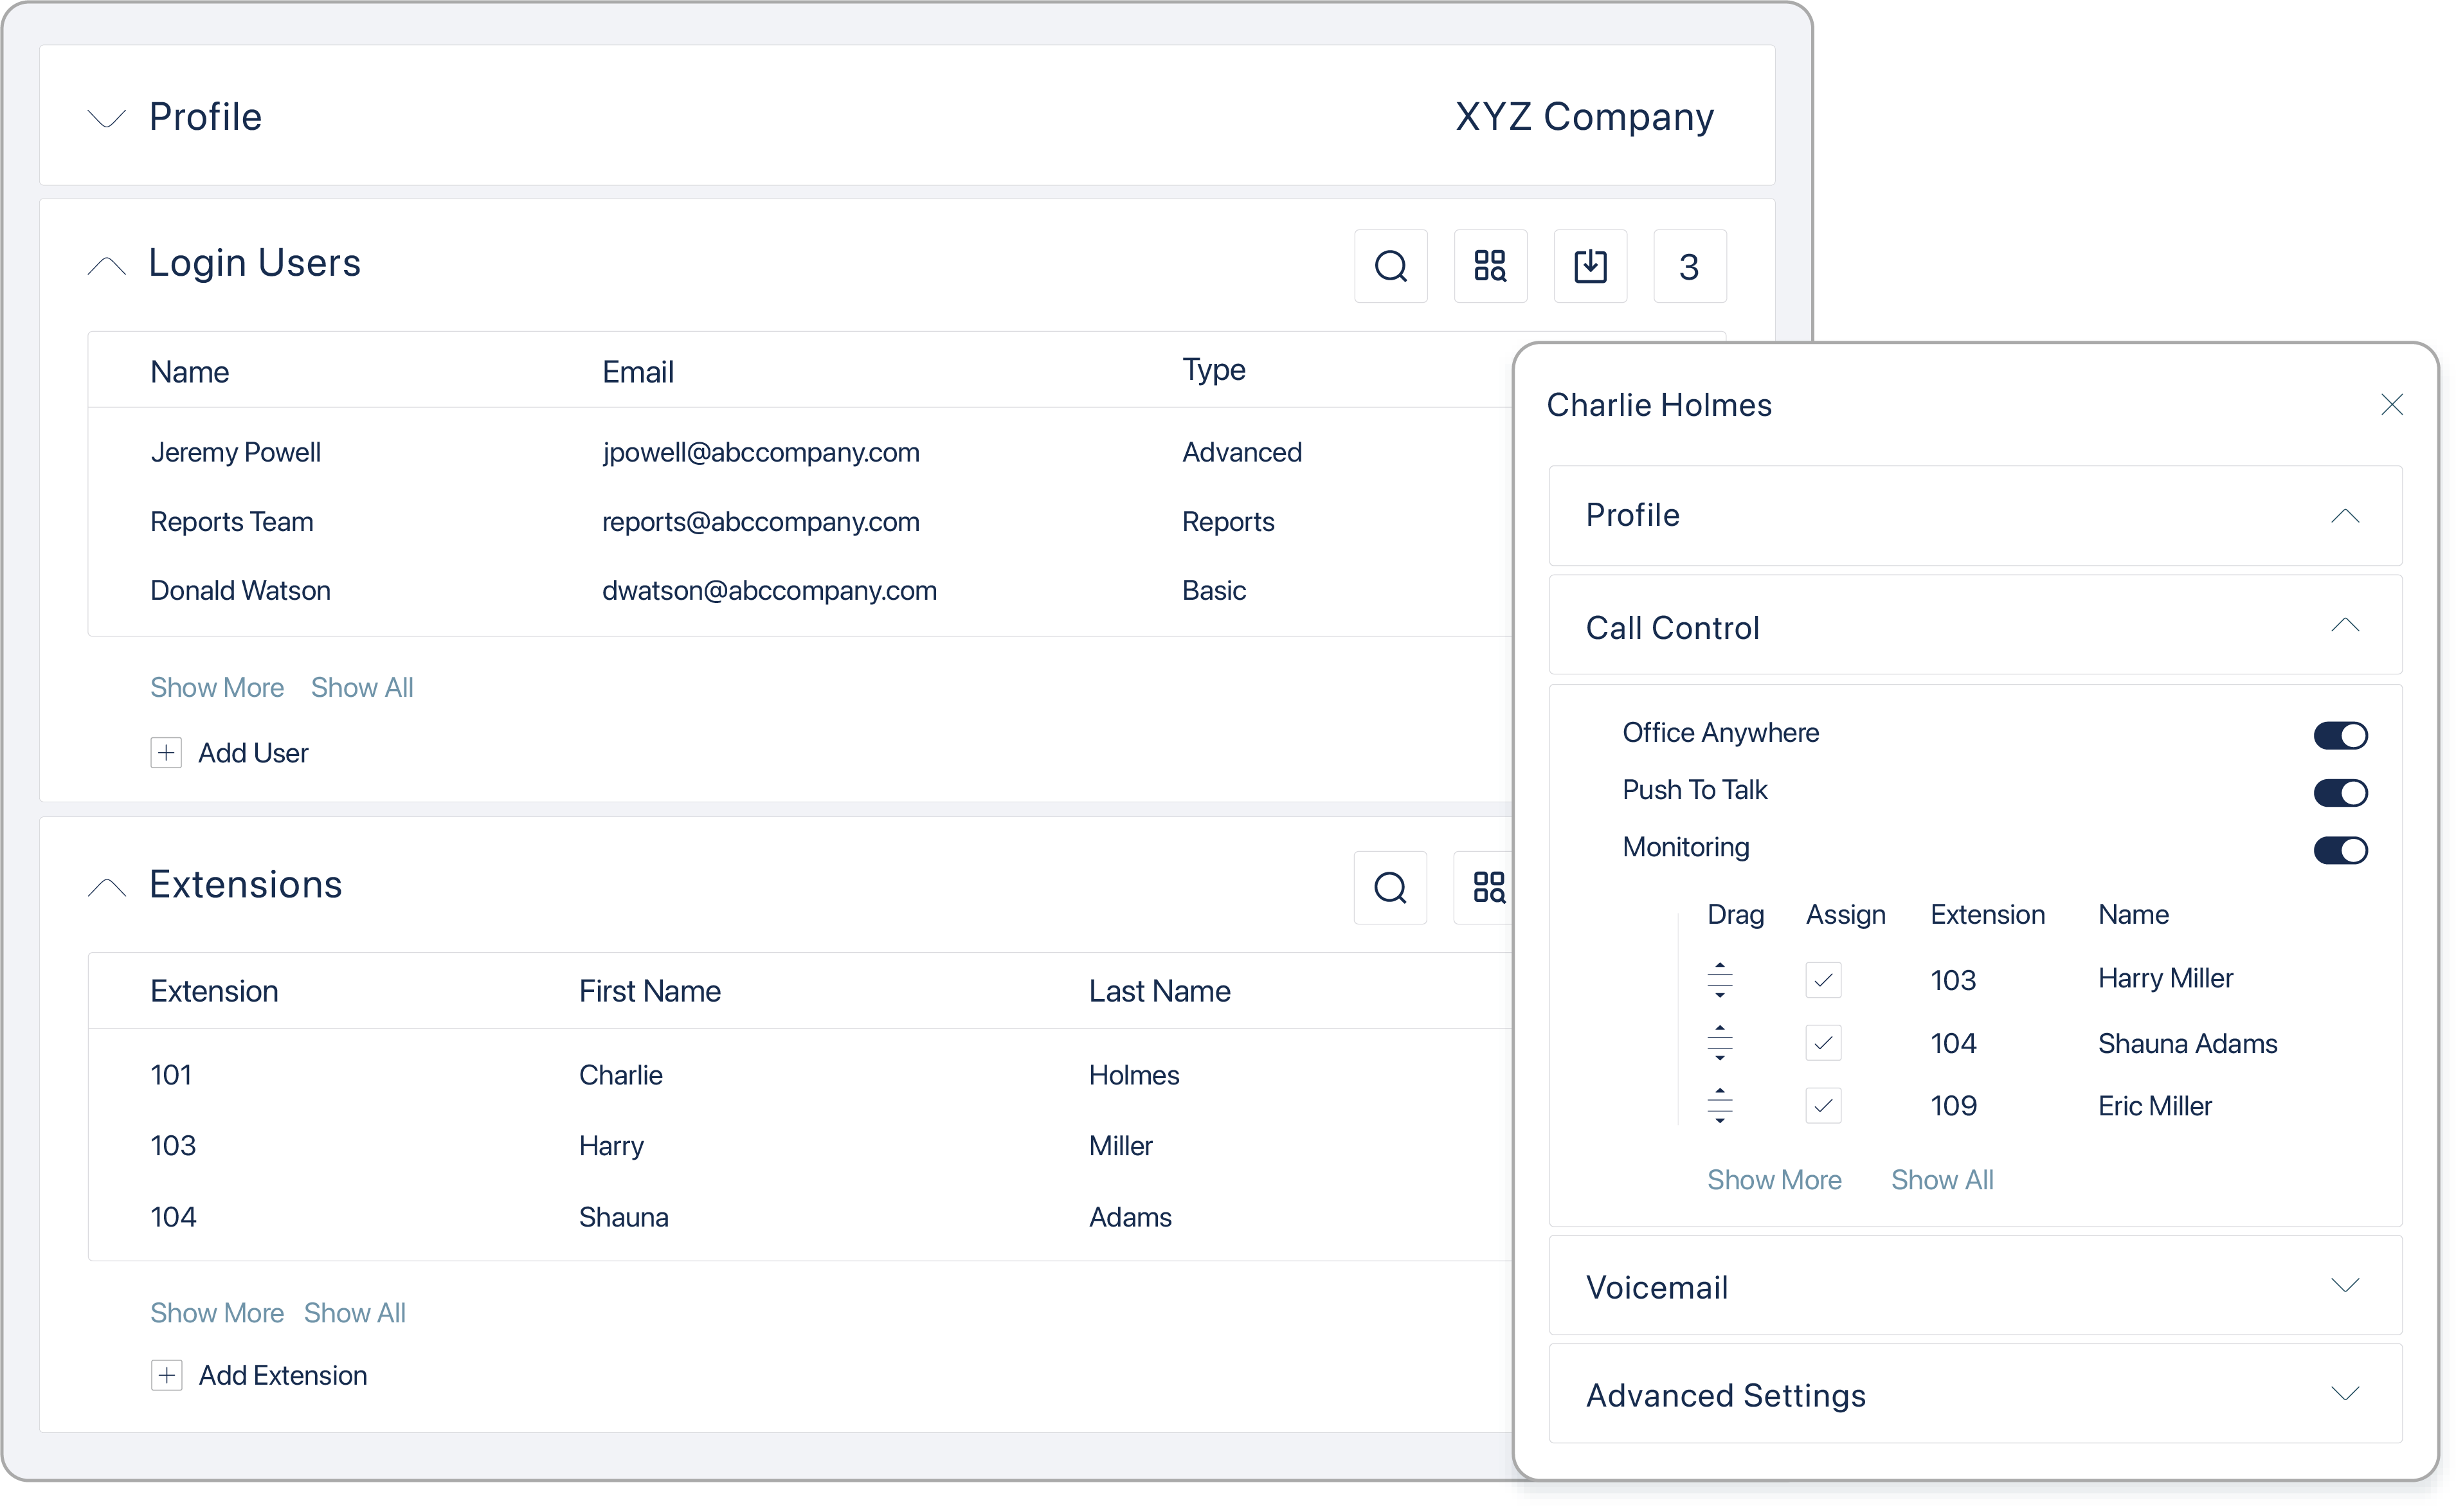Click email jpowell@abccompany.com
This screenshot has width=2456, height=1512.
tap(761, 452)
